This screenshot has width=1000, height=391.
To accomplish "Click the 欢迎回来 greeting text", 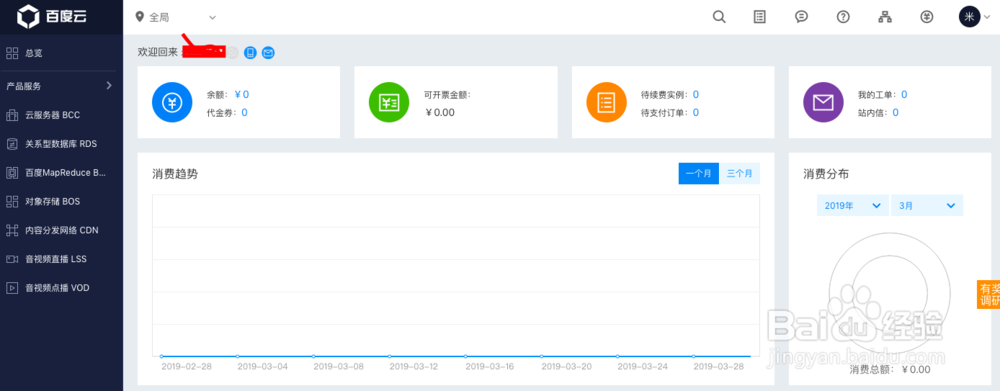I will [158, 52].
